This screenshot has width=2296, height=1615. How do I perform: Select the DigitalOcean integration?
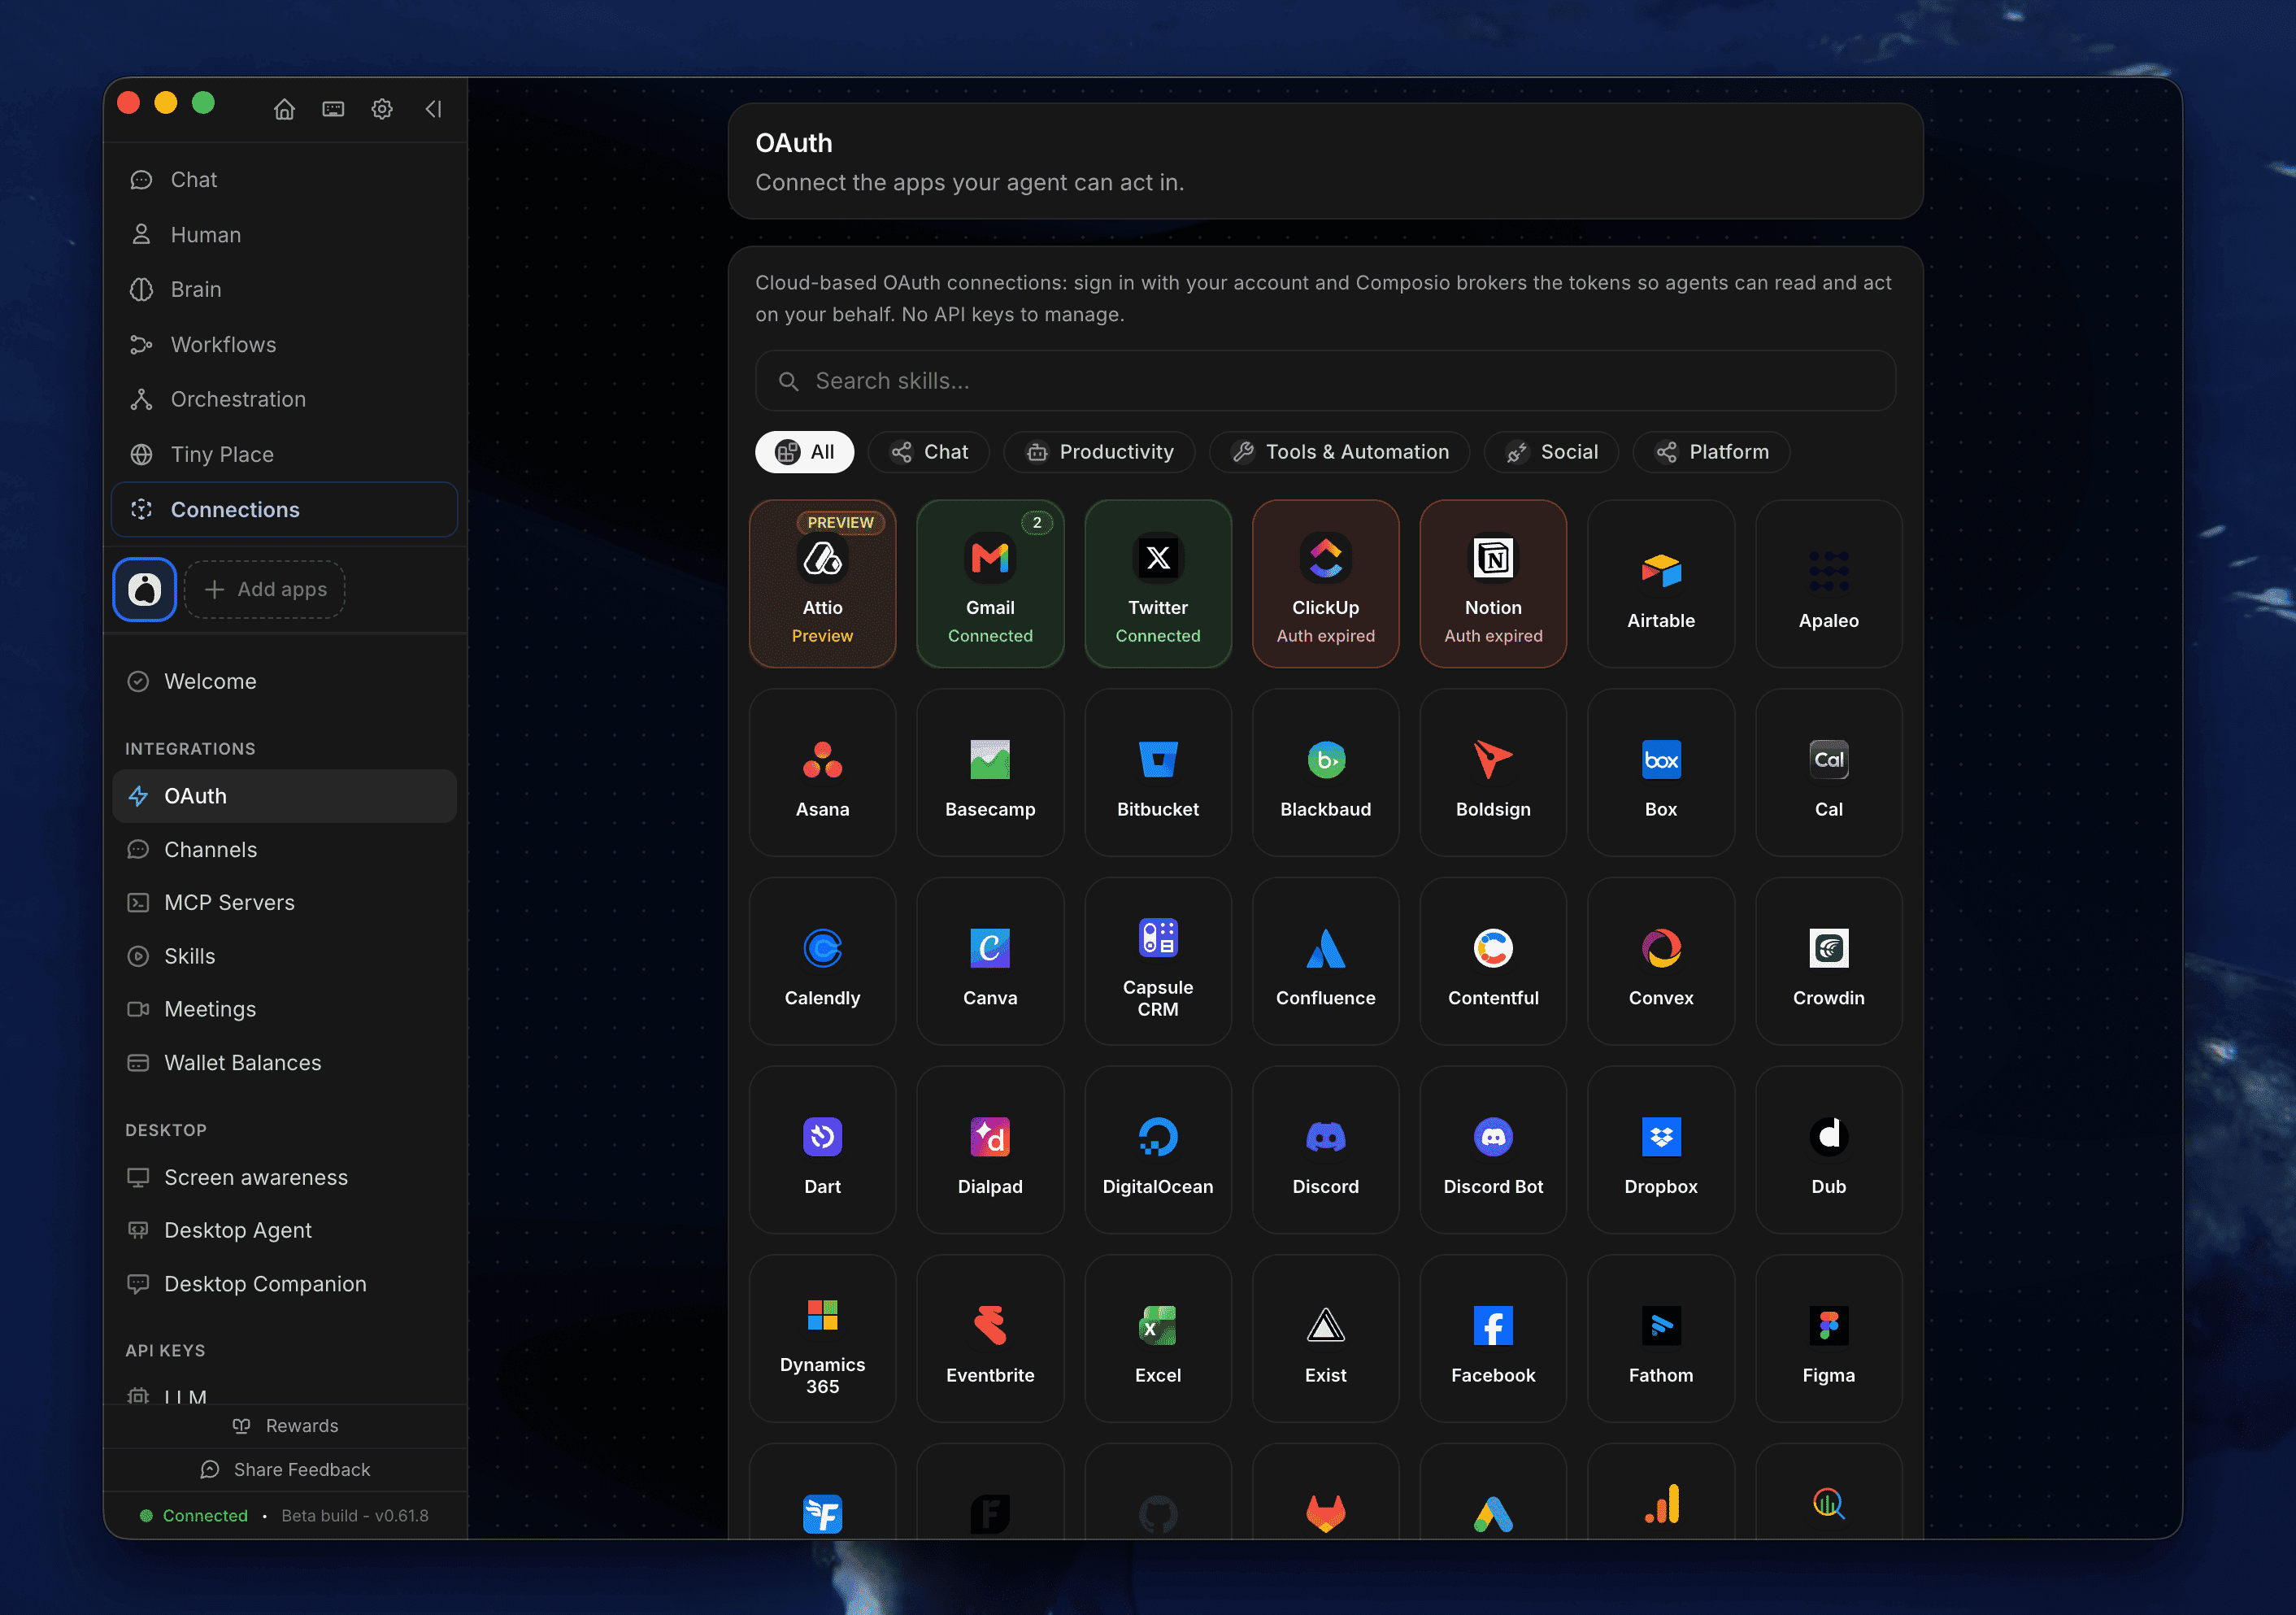(1158, 1150)
